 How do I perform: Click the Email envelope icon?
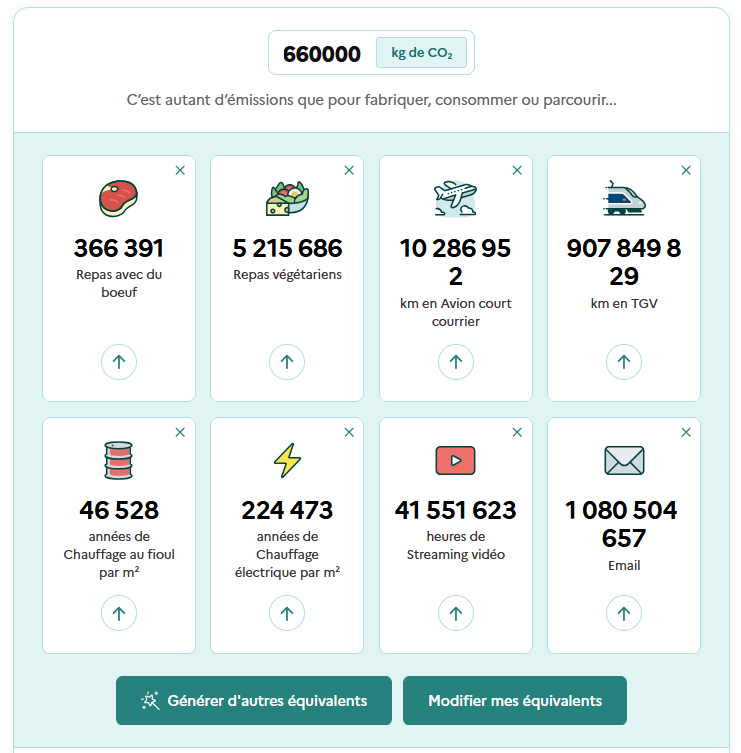(x=624, y=460)
